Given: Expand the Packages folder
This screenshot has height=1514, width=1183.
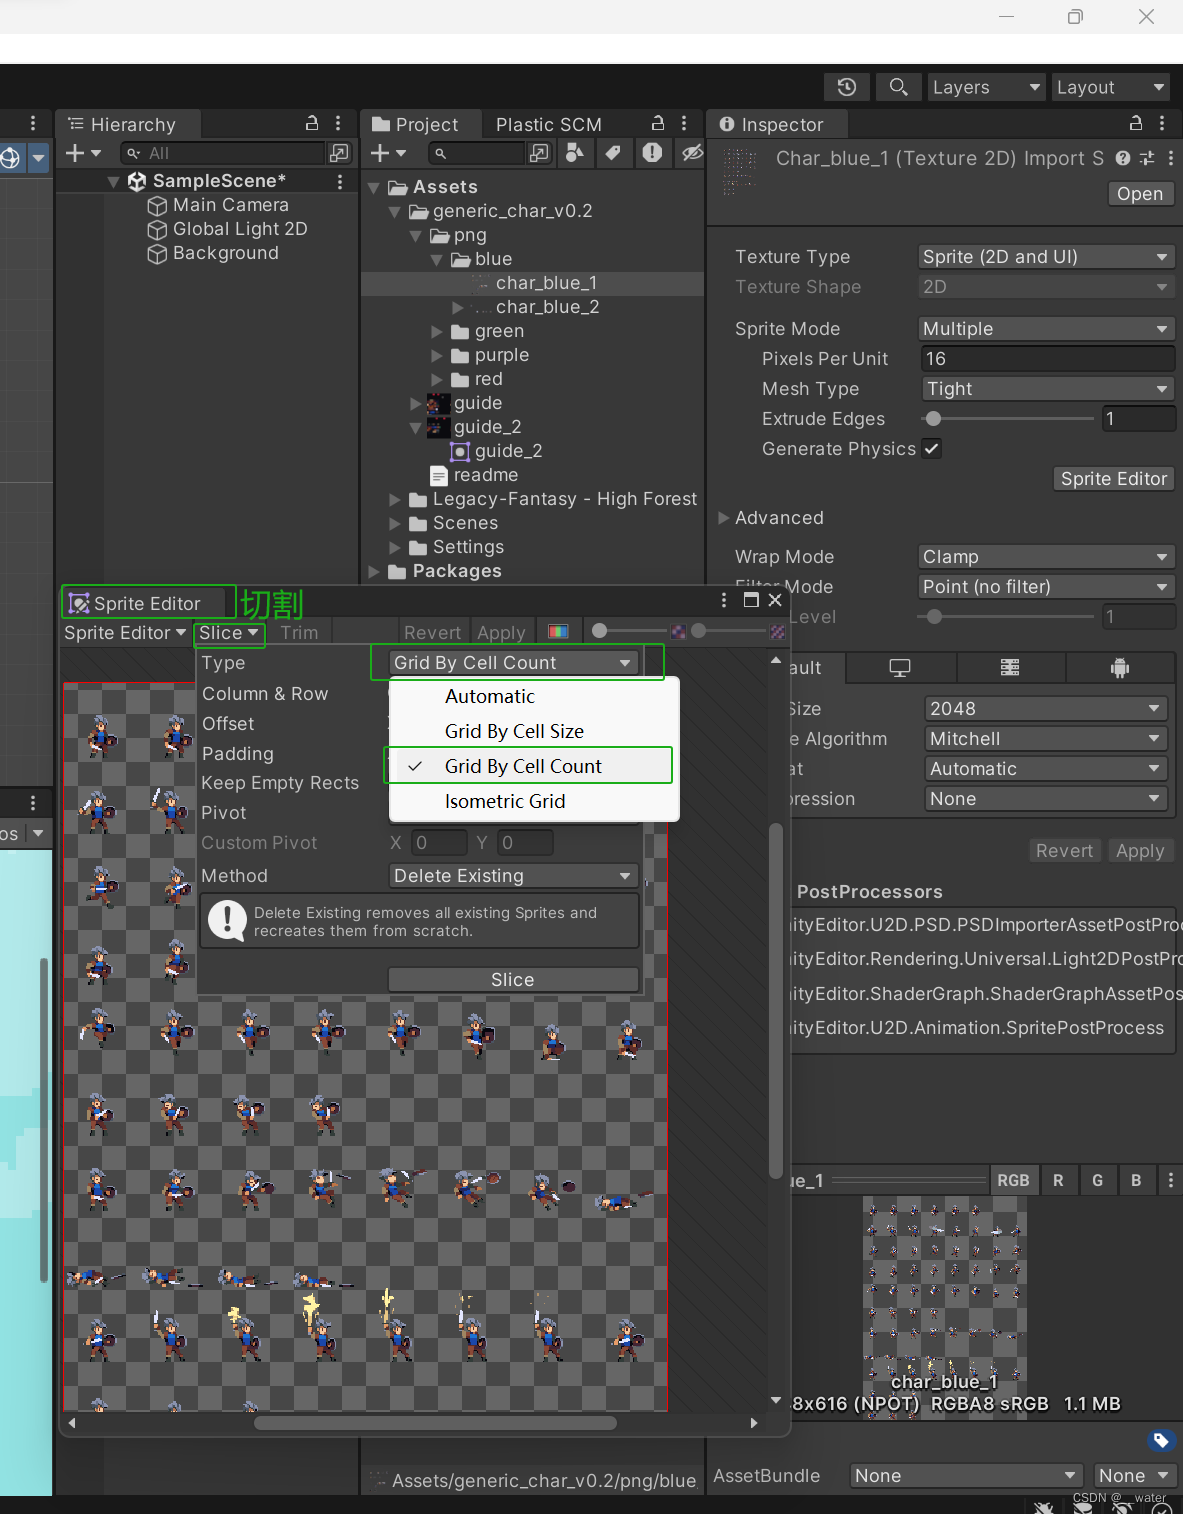Looking at the screenshot, I should coord(374,572).
